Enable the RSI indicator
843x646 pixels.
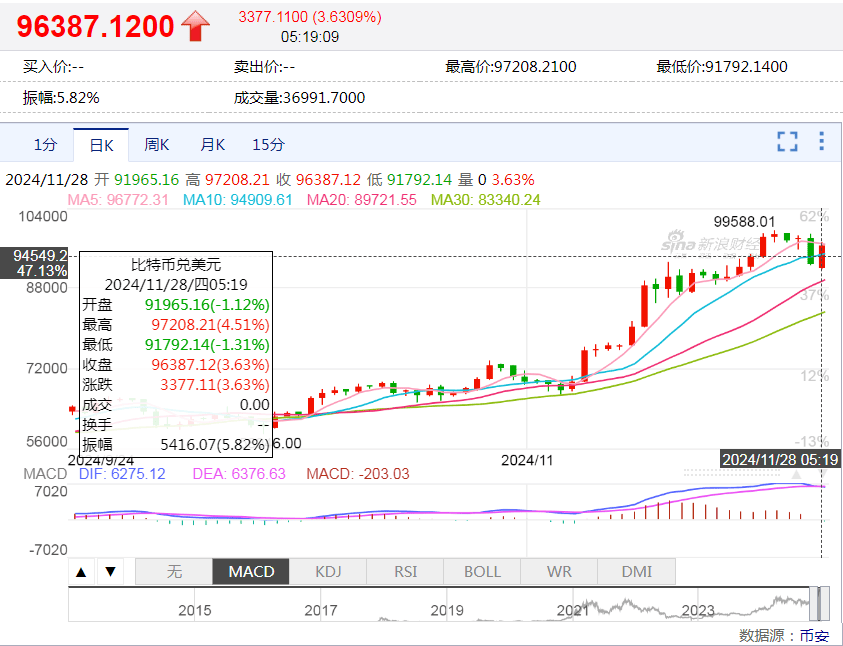pos(405,572)
